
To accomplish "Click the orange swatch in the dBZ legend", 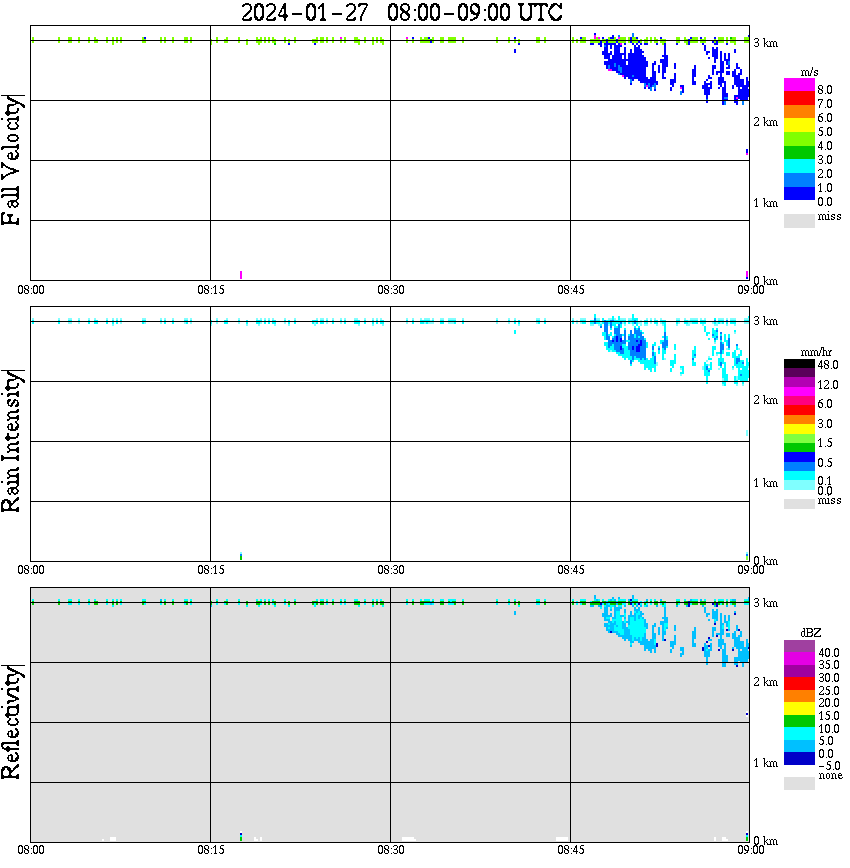I will 799,696.
